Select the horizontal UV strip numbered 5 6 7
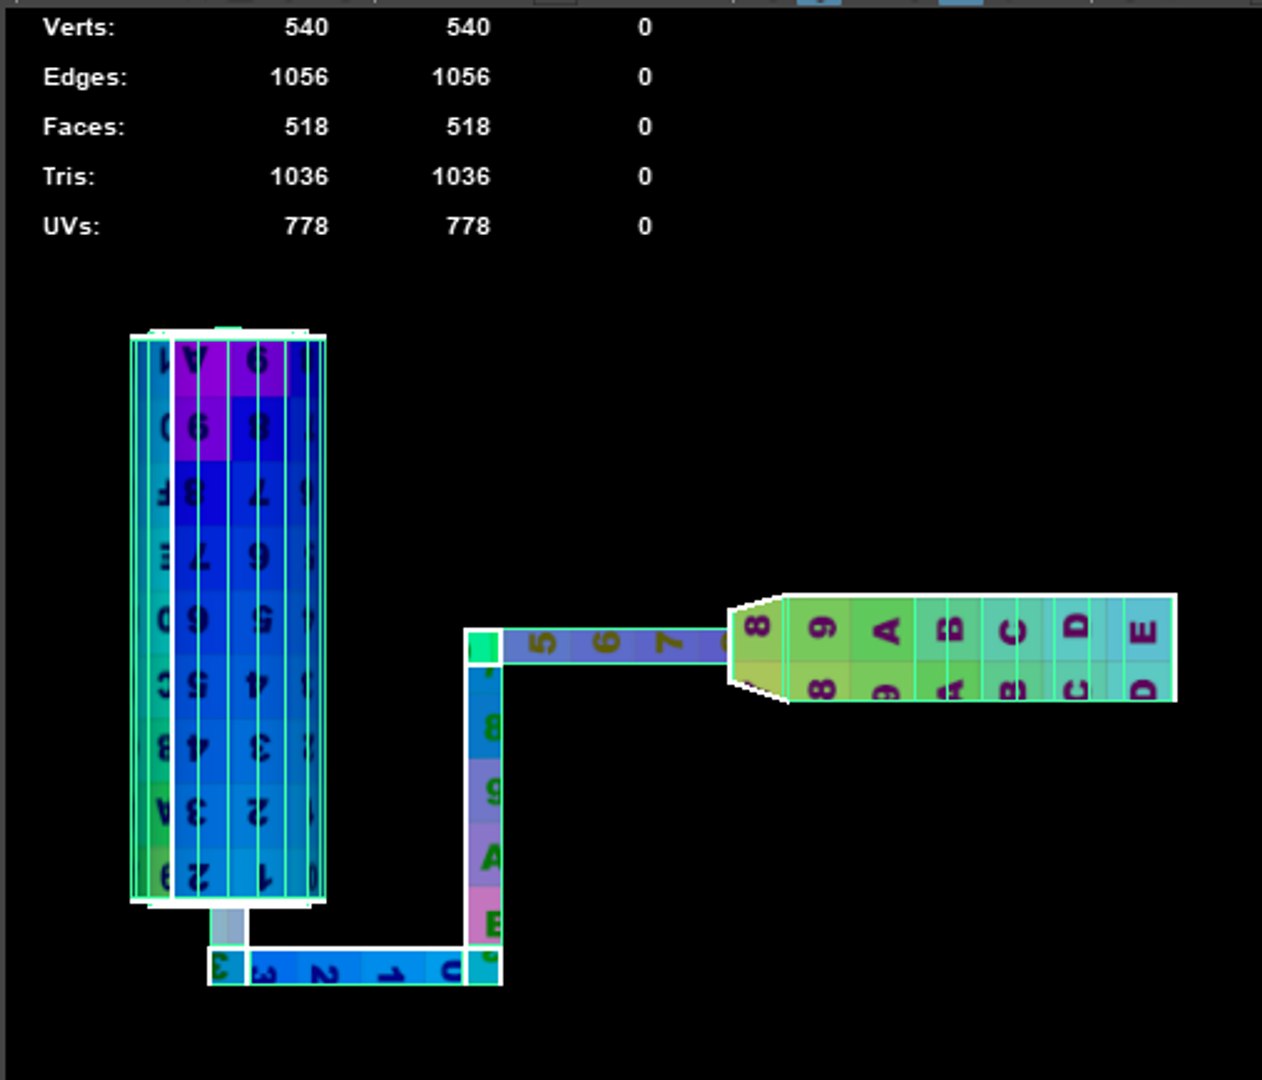Viewport: 1262px width, 1080px height. pyautogui.click(x=615, y=645)
